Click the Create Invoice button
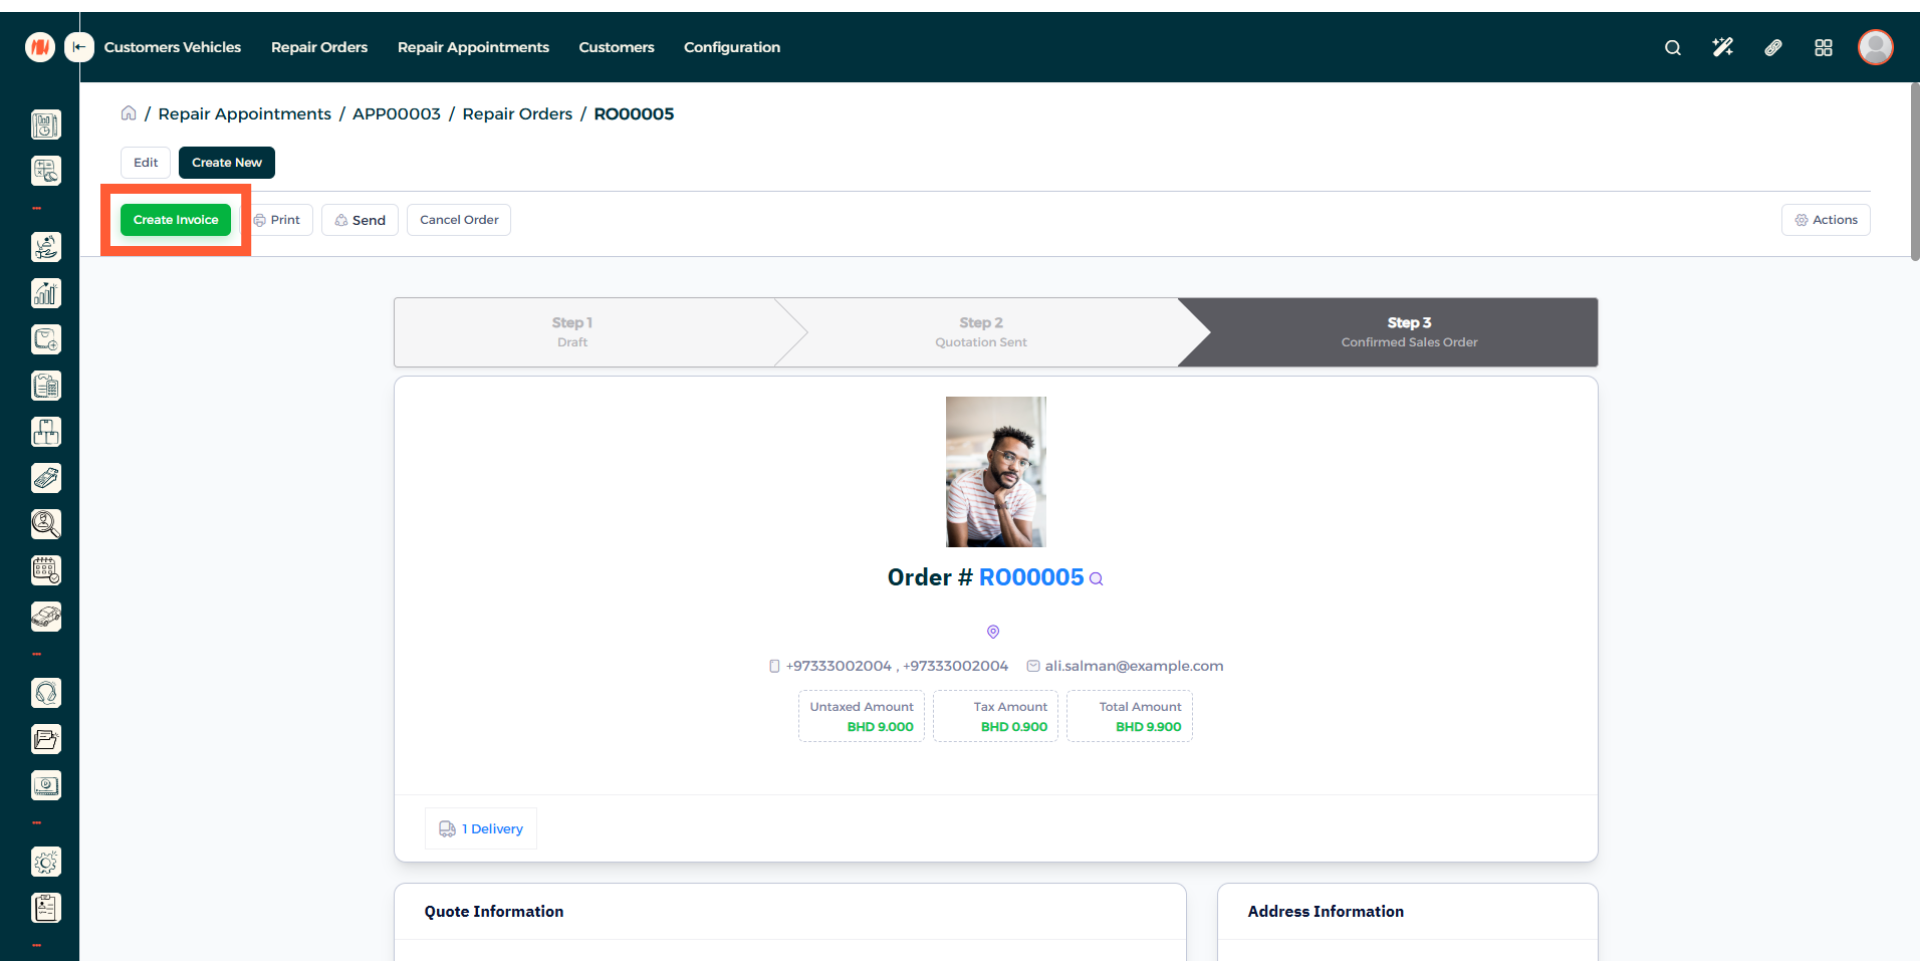Screen dimensions: 1920x961 click(x=176, y=220)
